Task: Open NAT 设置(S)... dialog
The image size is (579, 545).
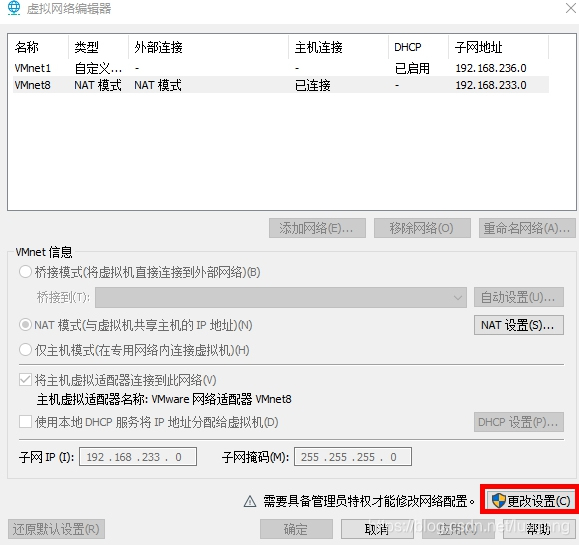Action: 518,325
